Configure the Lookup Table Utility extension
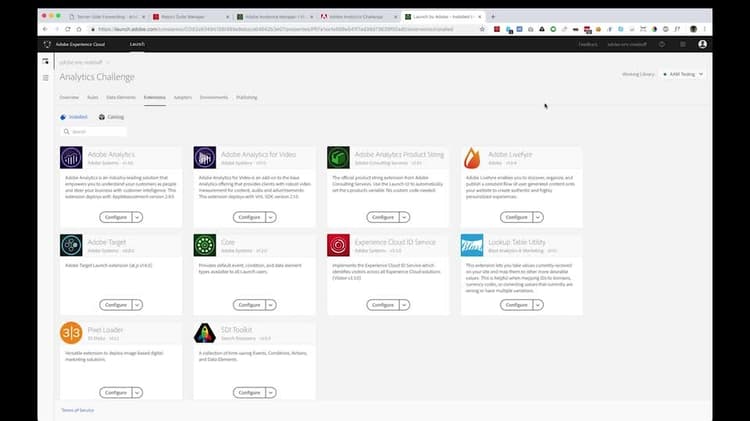Screen dimensions: 750x421 coord(517,305)
